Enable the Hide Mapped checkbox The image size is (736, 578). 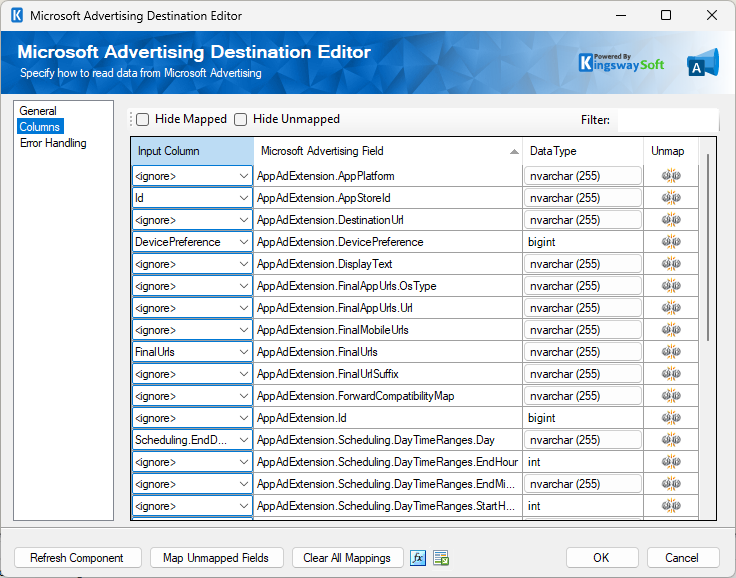click(x=143, y=119)
